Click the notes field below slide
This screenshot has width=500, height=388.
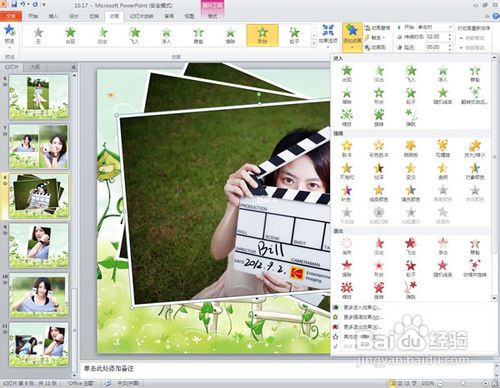coord(287,369)
